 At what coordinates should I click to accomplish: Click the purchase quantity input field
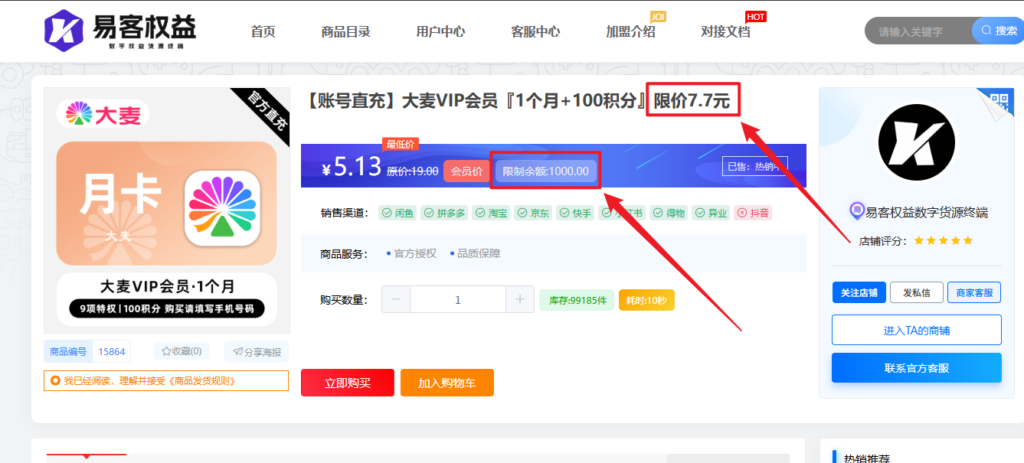458,300
